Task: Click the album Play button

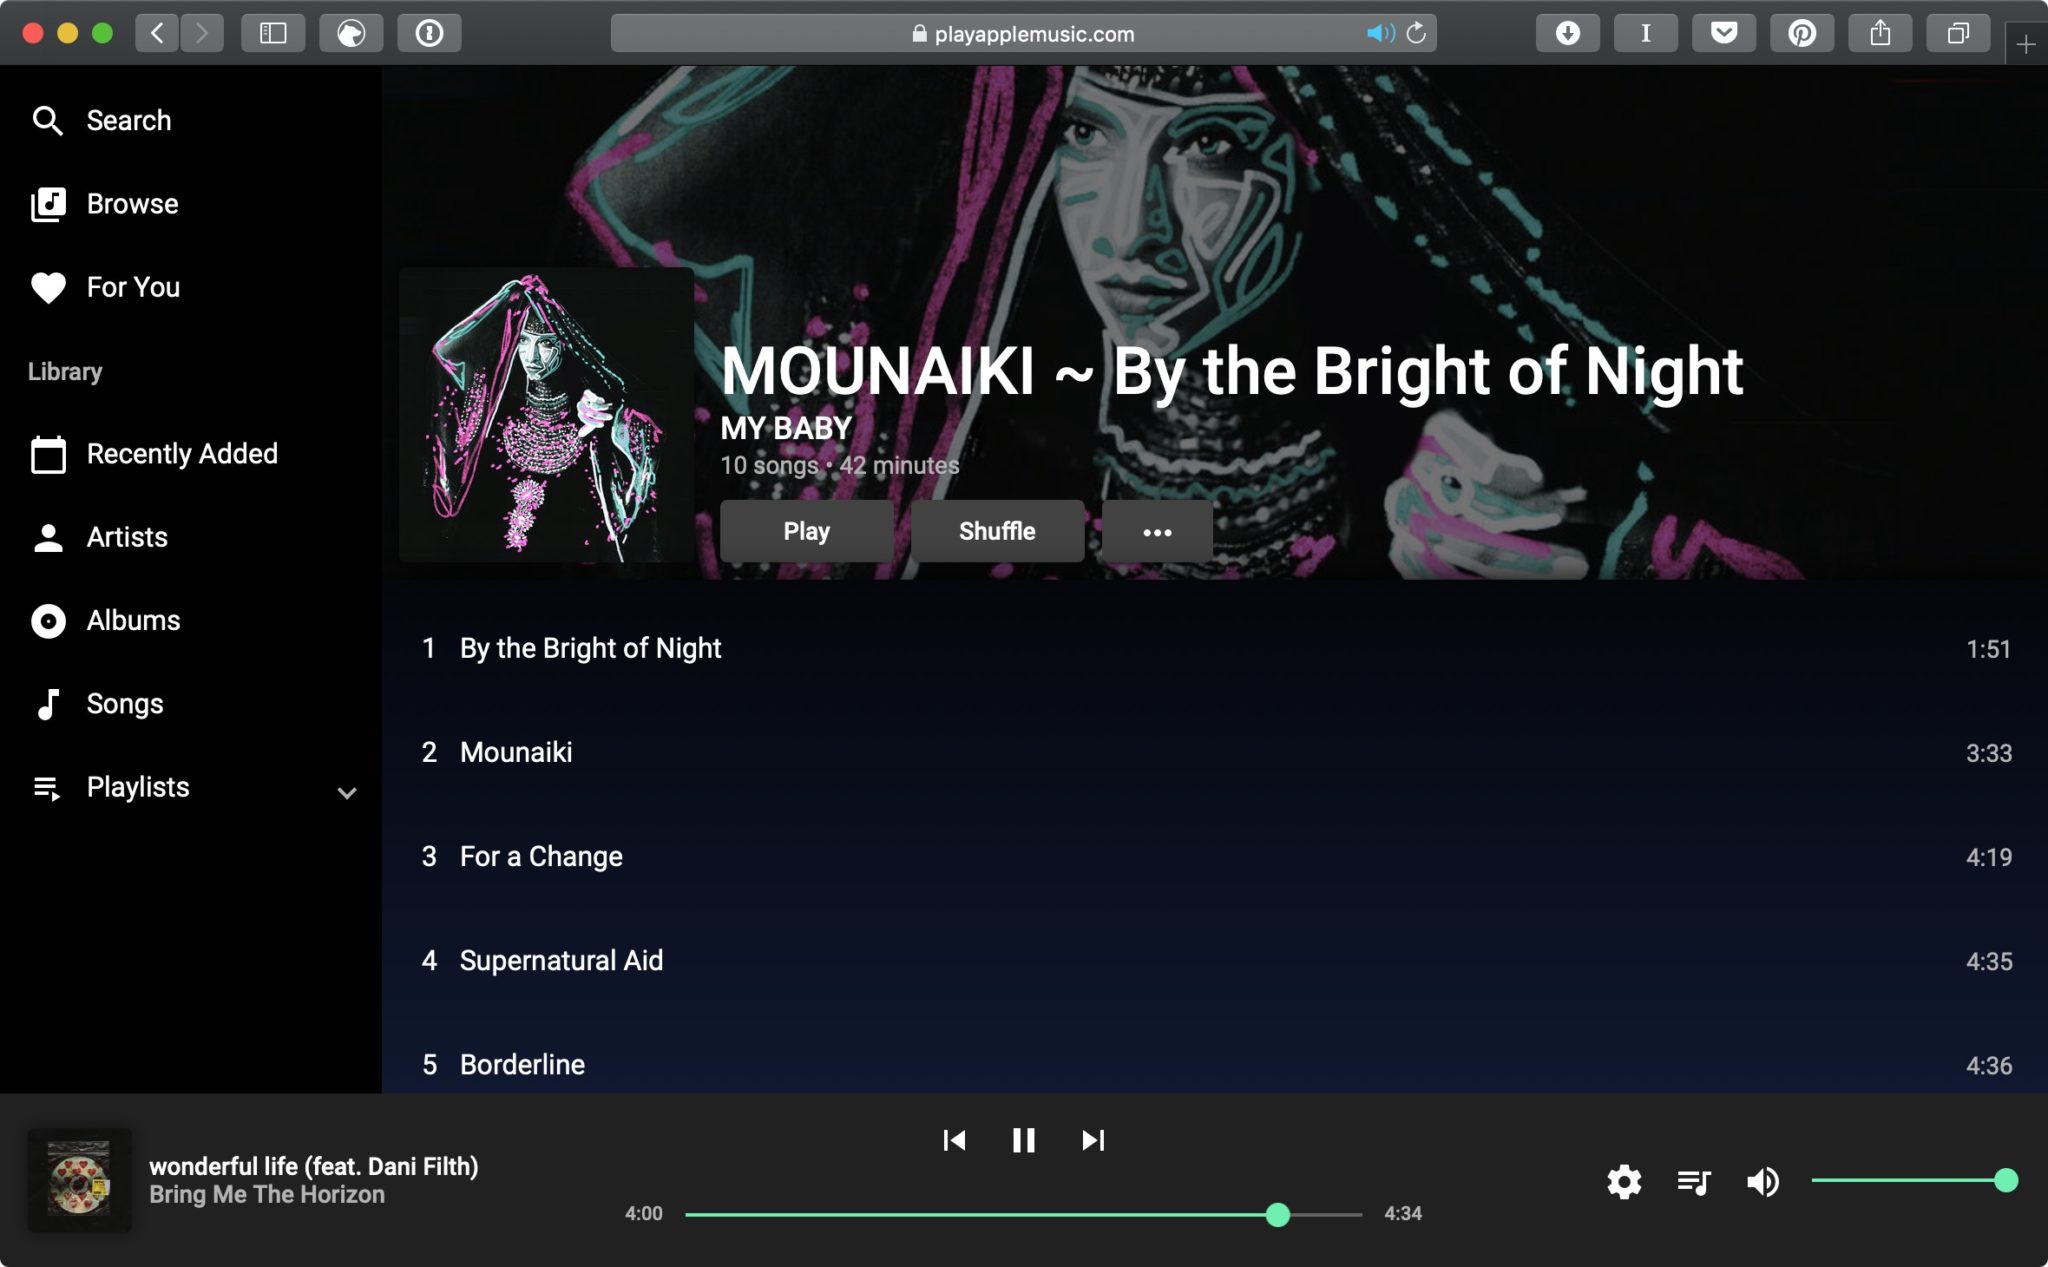Action: [x=806, y=532]
